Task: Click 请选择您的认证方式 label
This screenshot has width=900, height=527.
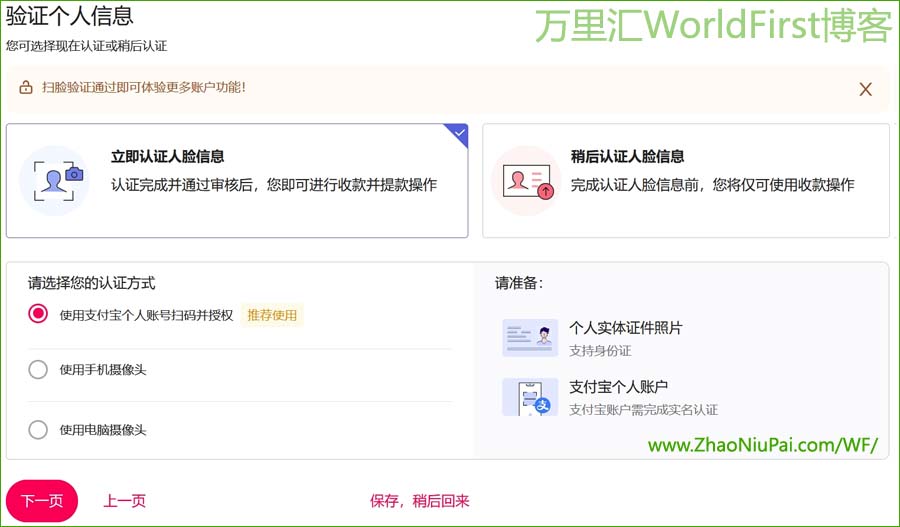Action: 91,283
